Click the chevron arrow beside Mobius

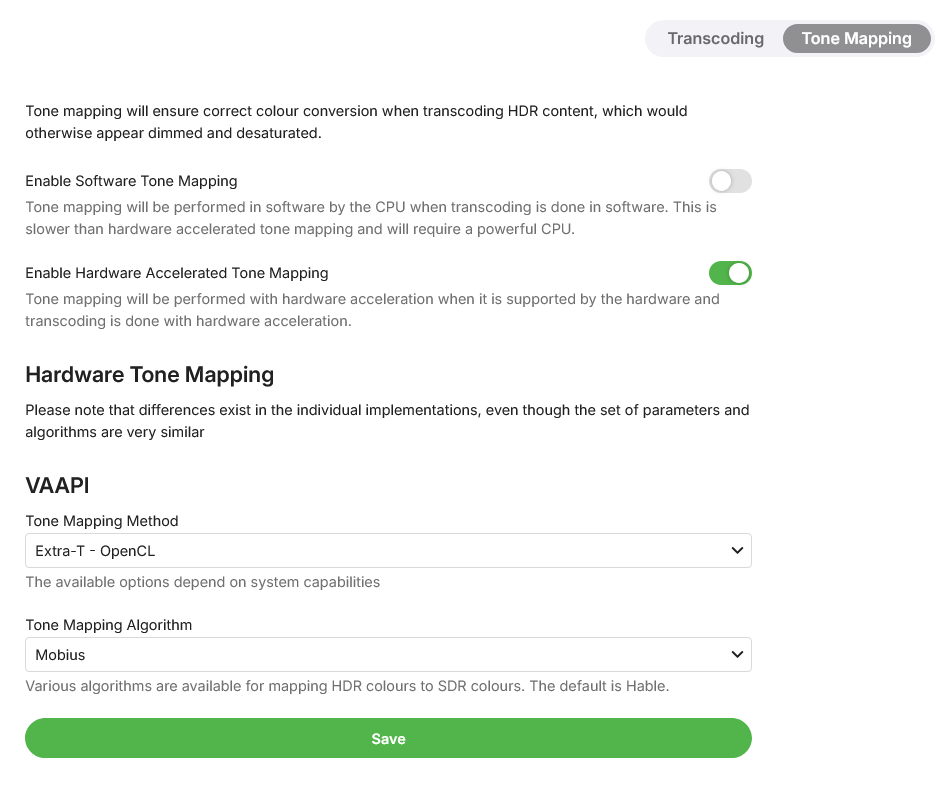click(737, 655)
